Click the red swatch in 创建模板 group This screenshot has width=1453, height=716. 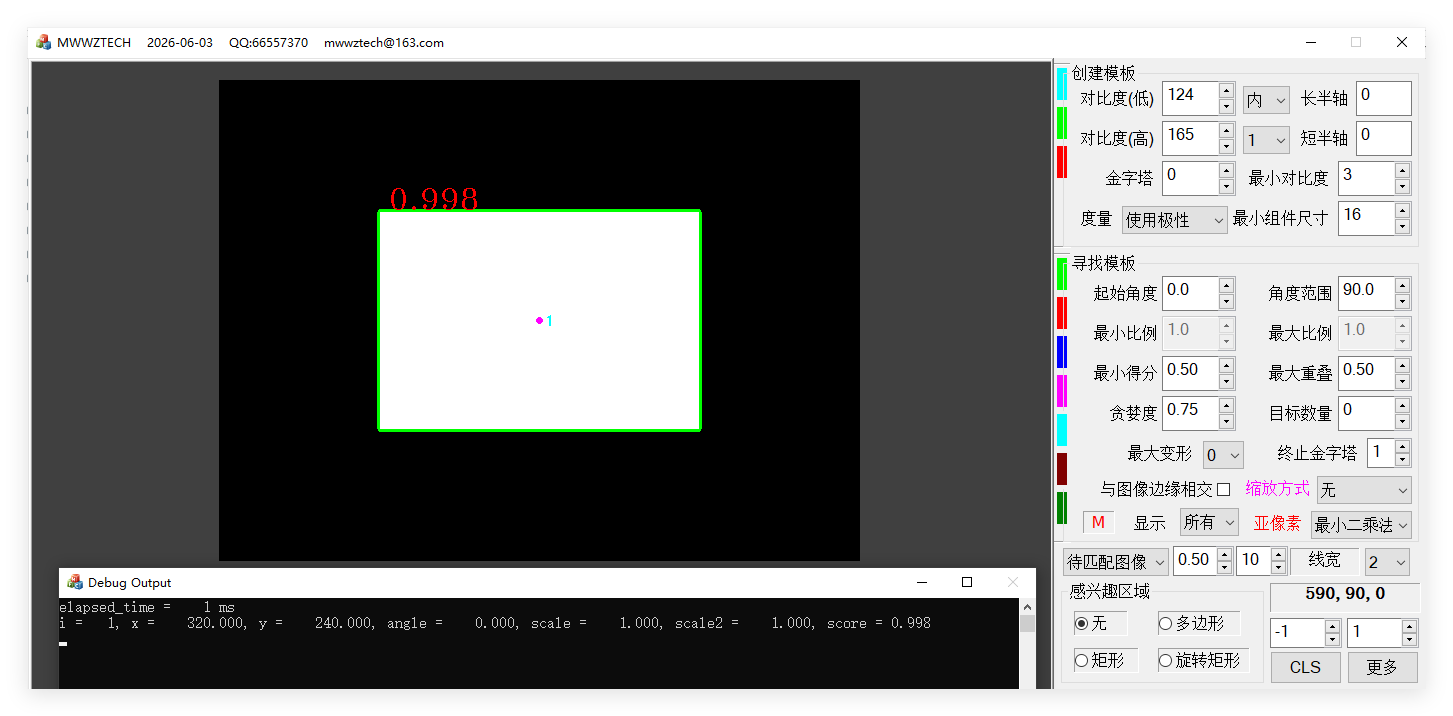(1062, 161)
